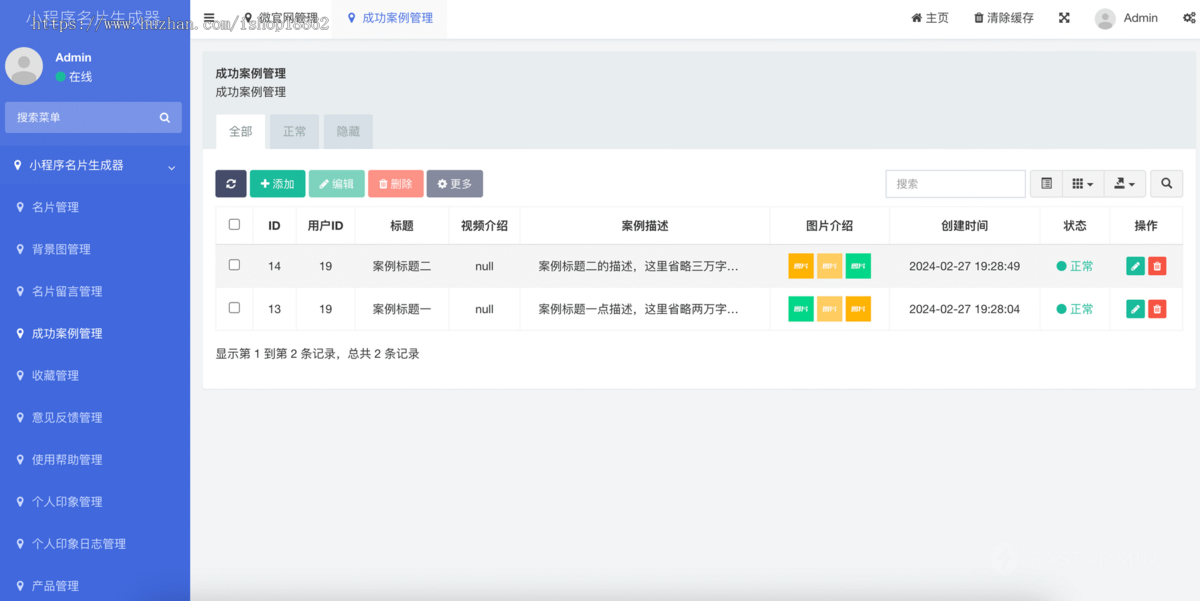Open the 更多 dropdown in the toolbar

point(455,183)
